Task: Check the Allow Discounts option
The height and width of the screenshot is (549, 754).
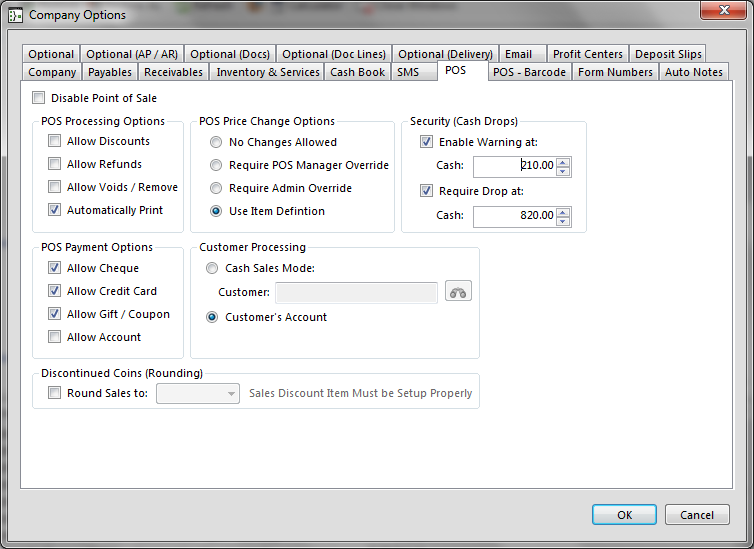Action: coord(54,142)
